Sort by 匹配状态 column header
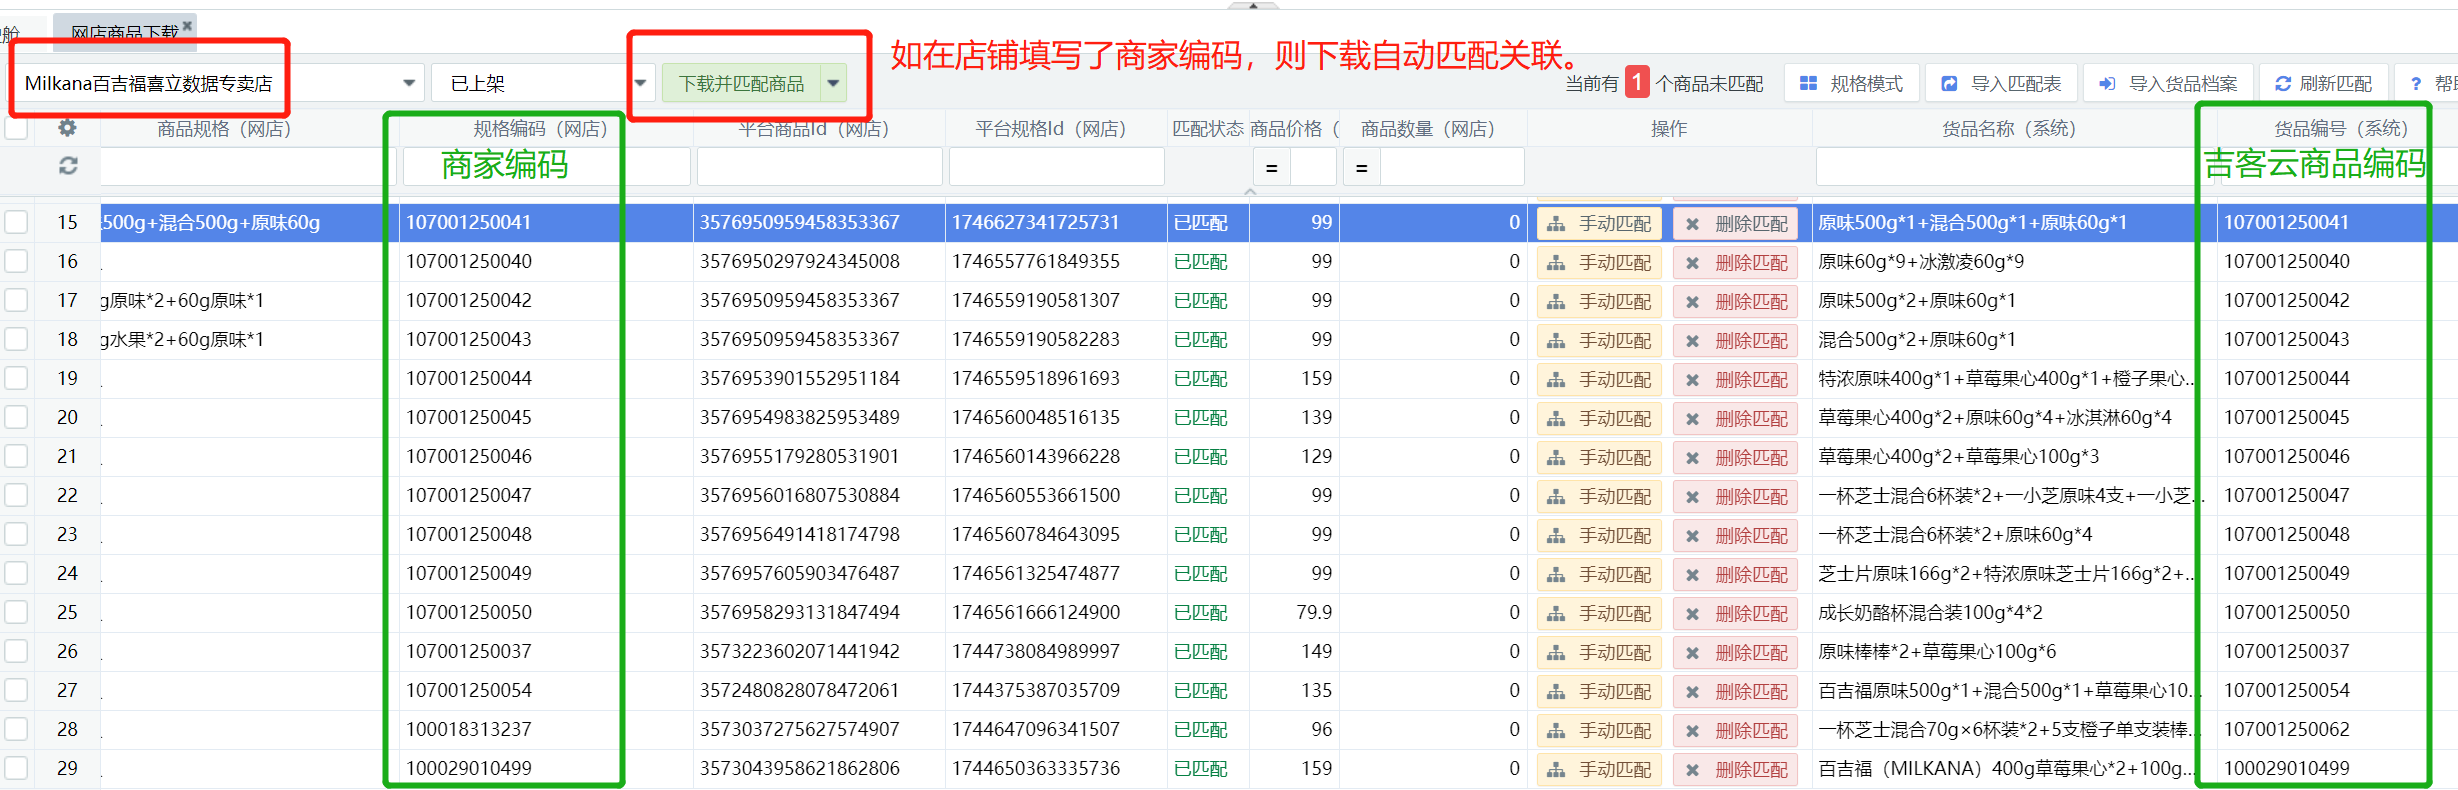Image resolution: width=2458 pixels, height=790 pixels. click(1207, 129)
